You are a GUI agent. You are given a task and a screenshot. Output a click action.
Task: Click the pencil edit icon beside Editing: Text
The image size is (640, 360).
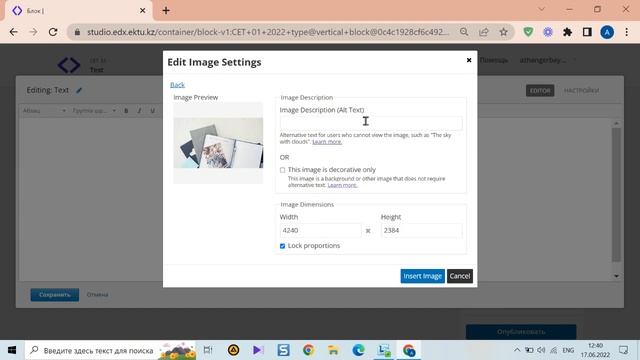tap(79, 90)
